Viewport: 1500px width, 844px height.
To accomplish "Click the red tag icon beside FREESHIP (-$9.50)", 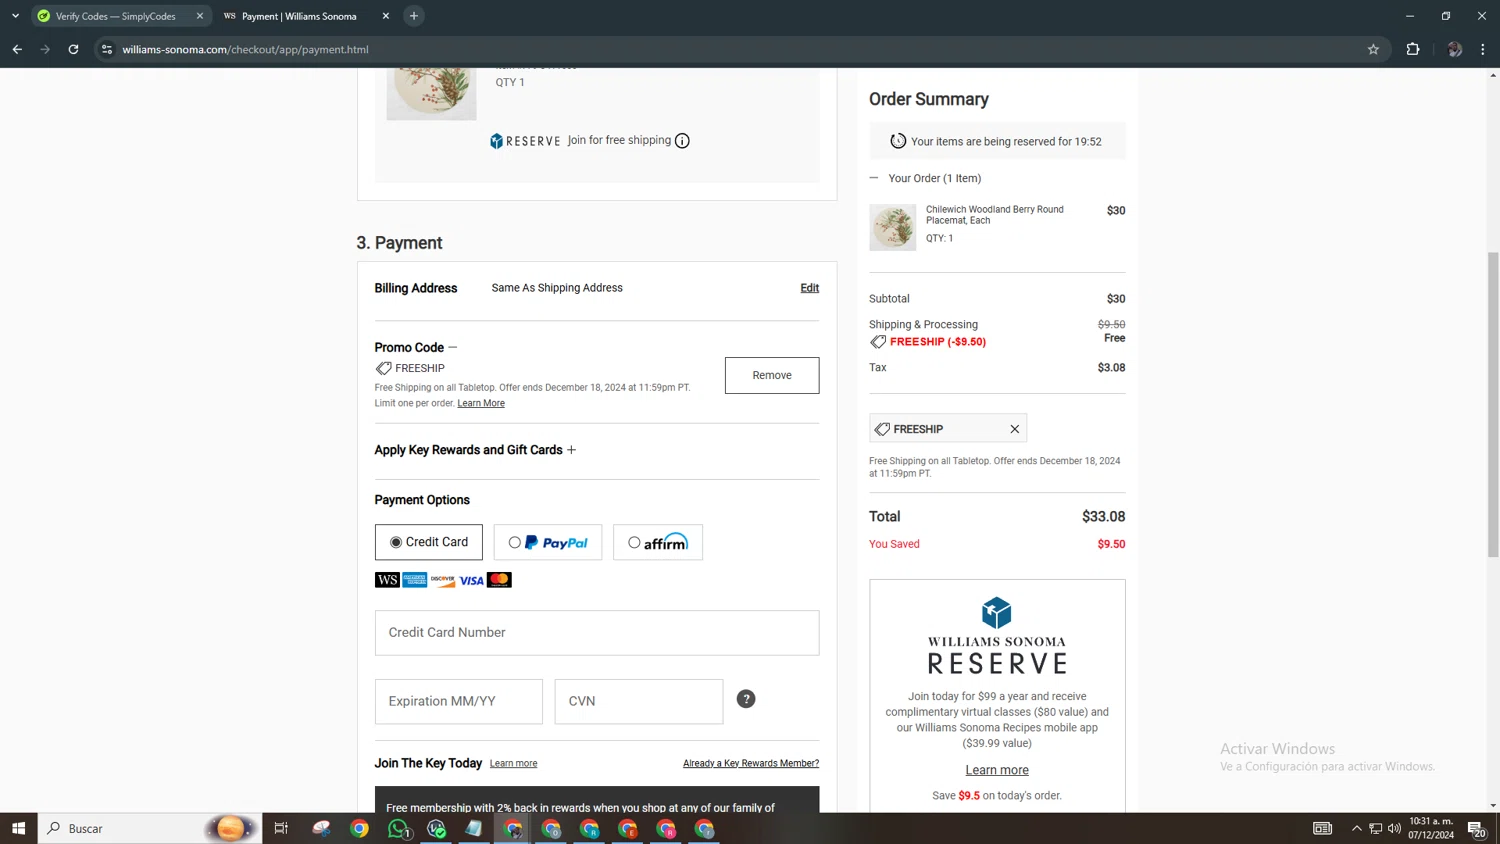I will [x=878, y=342].
